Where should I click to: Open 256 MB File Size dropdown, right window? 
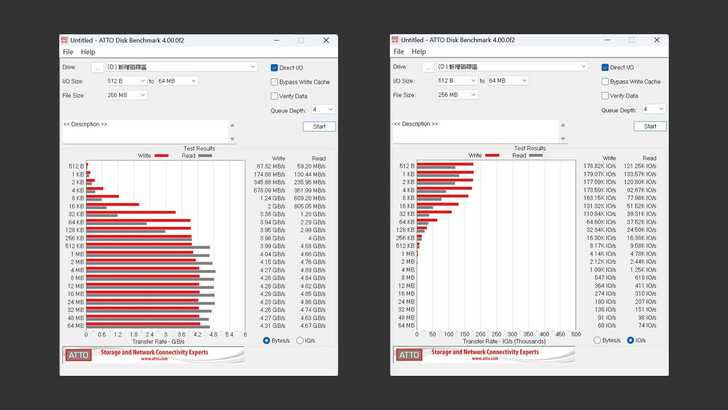456,95
